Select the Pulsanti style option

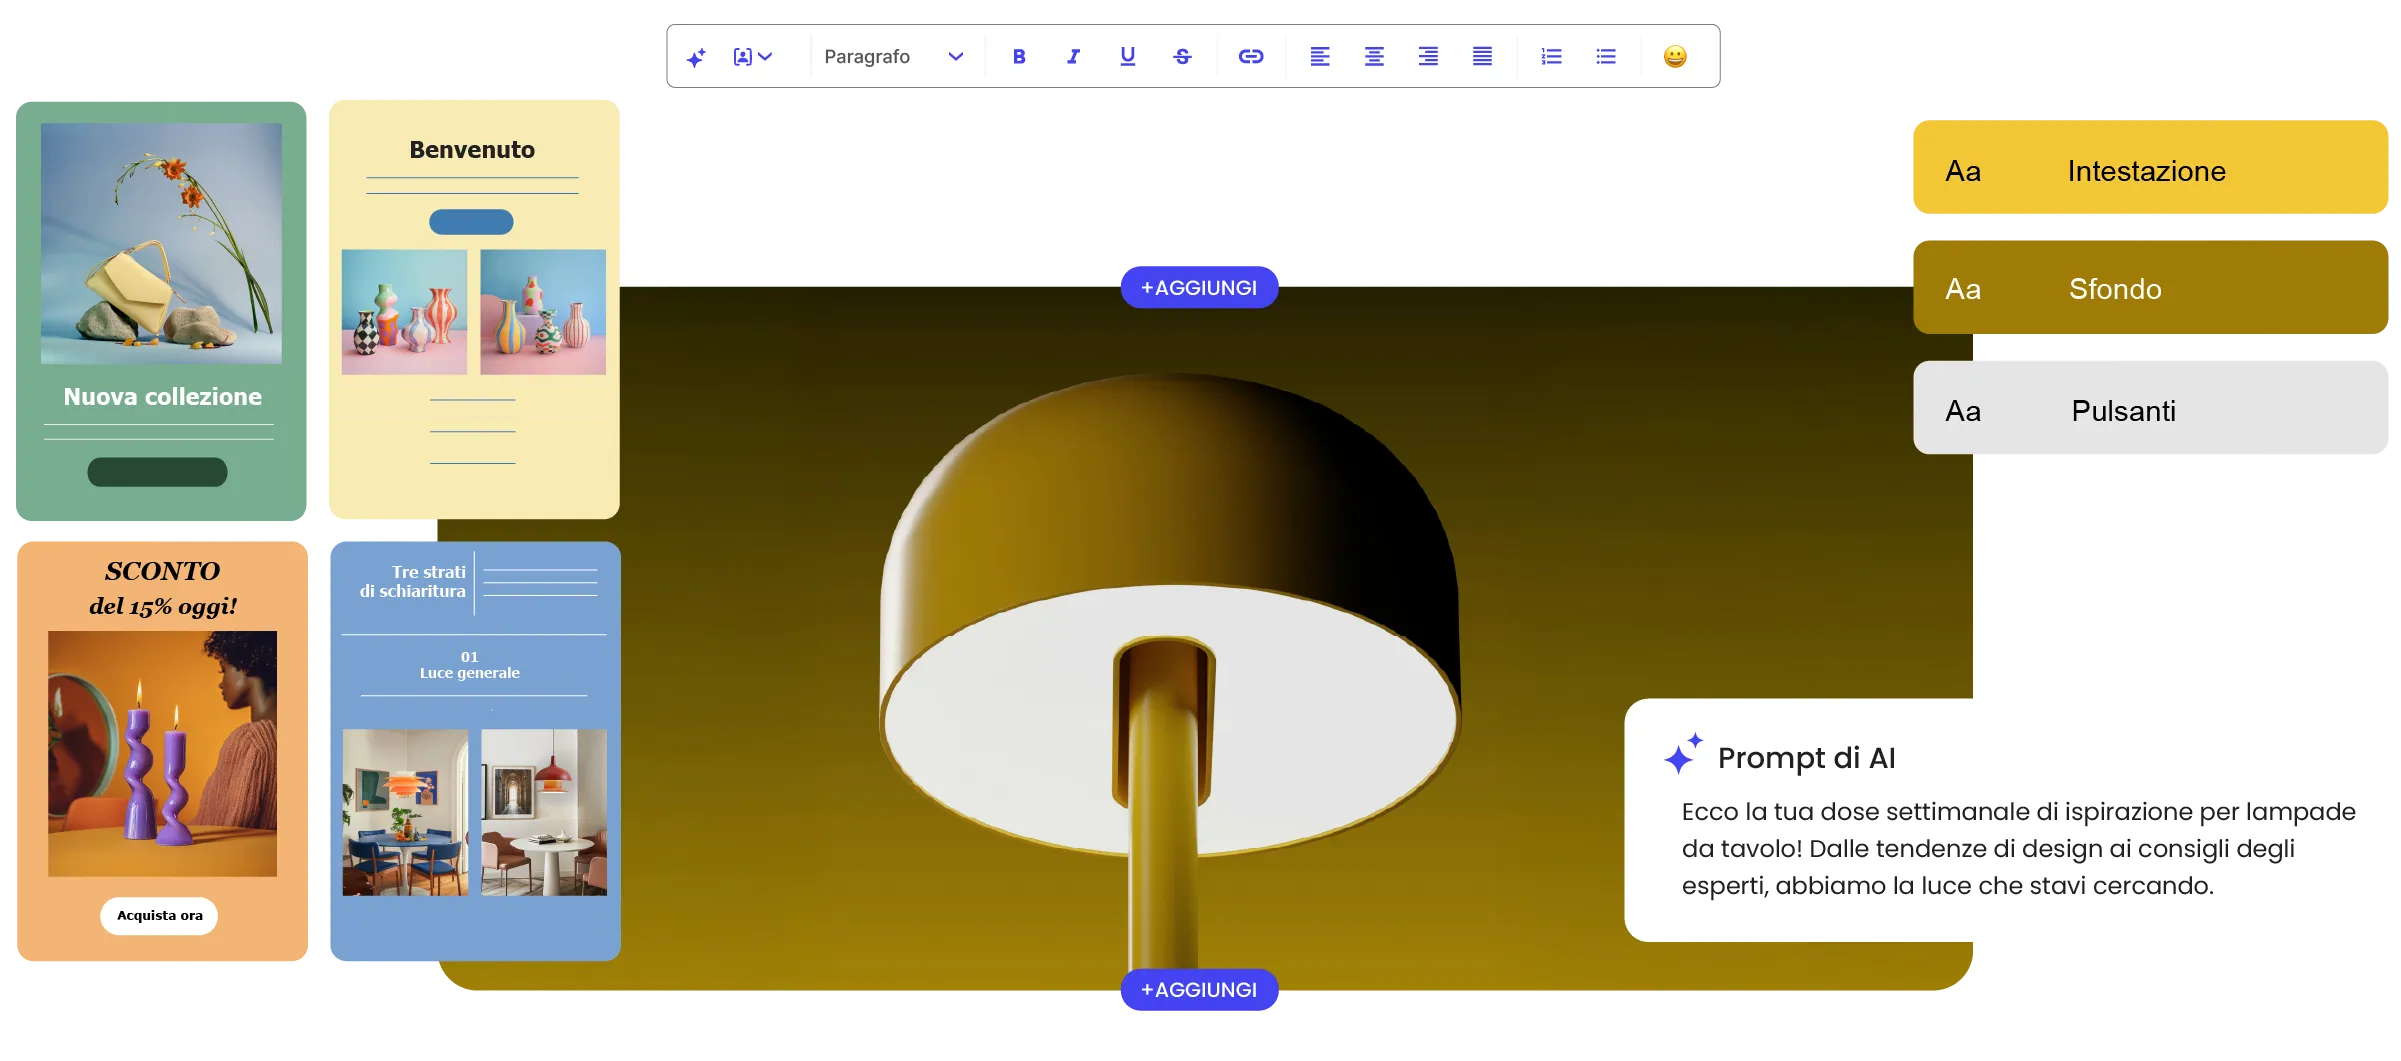[x=2149, y=409]
